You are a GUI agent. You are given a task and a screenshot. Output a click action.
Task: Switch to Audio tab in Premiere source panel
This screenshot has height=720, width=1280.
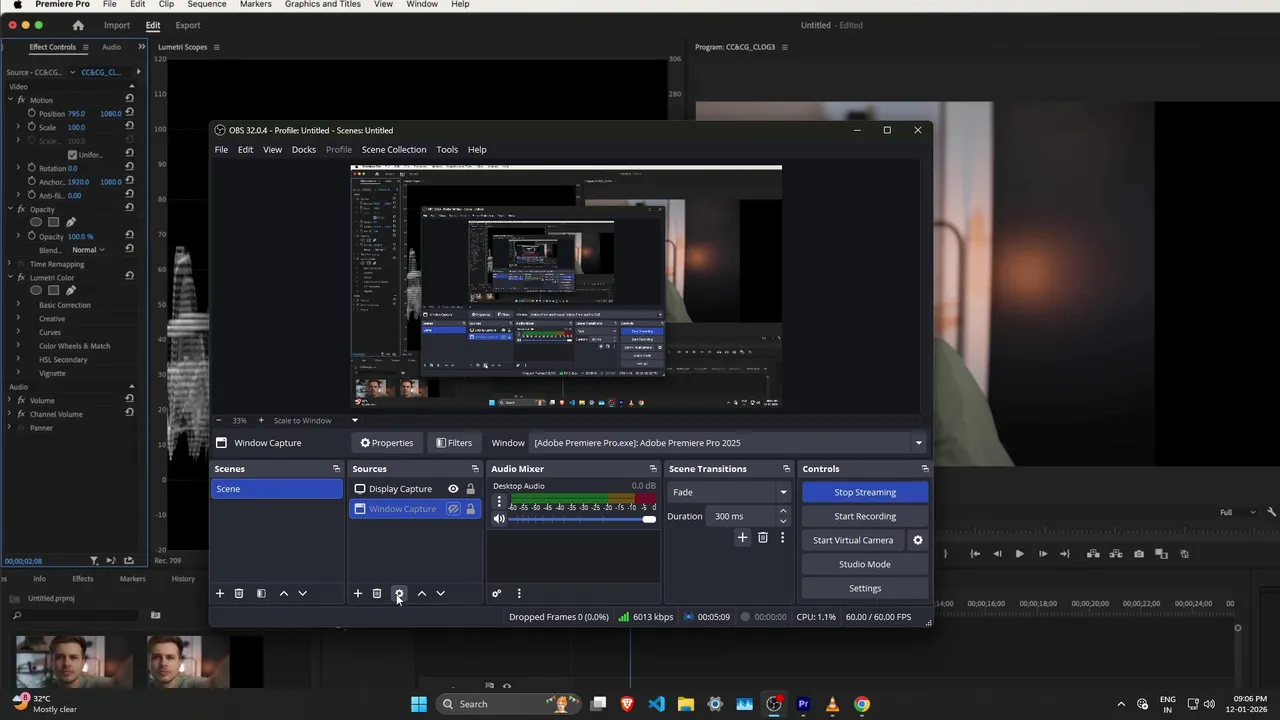point(111,47)
